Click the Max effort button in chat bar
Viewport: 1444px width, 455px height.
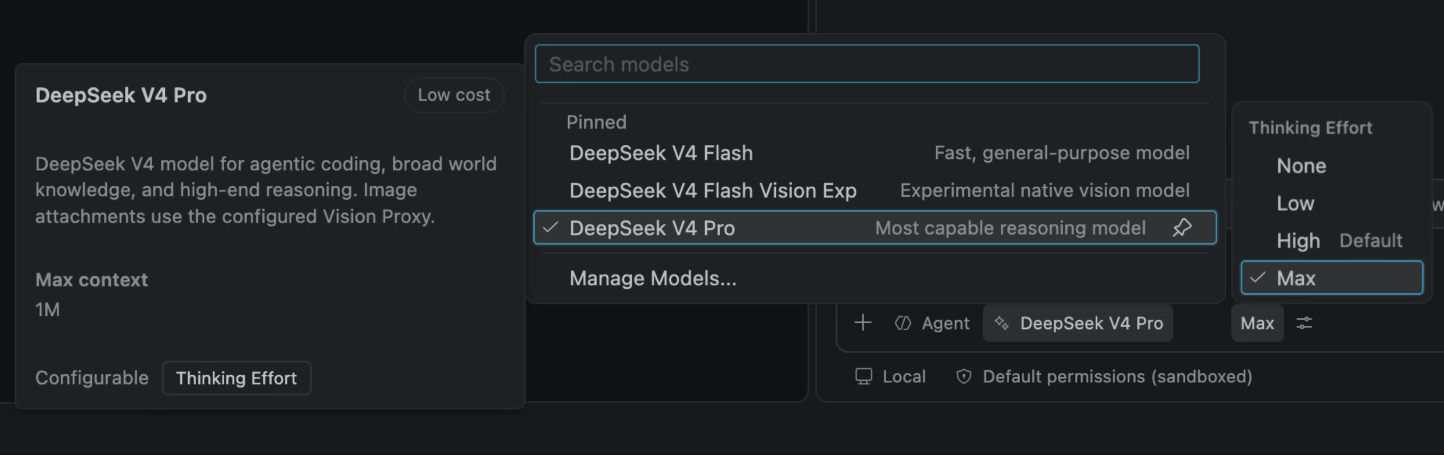(x=1257, y=323)
